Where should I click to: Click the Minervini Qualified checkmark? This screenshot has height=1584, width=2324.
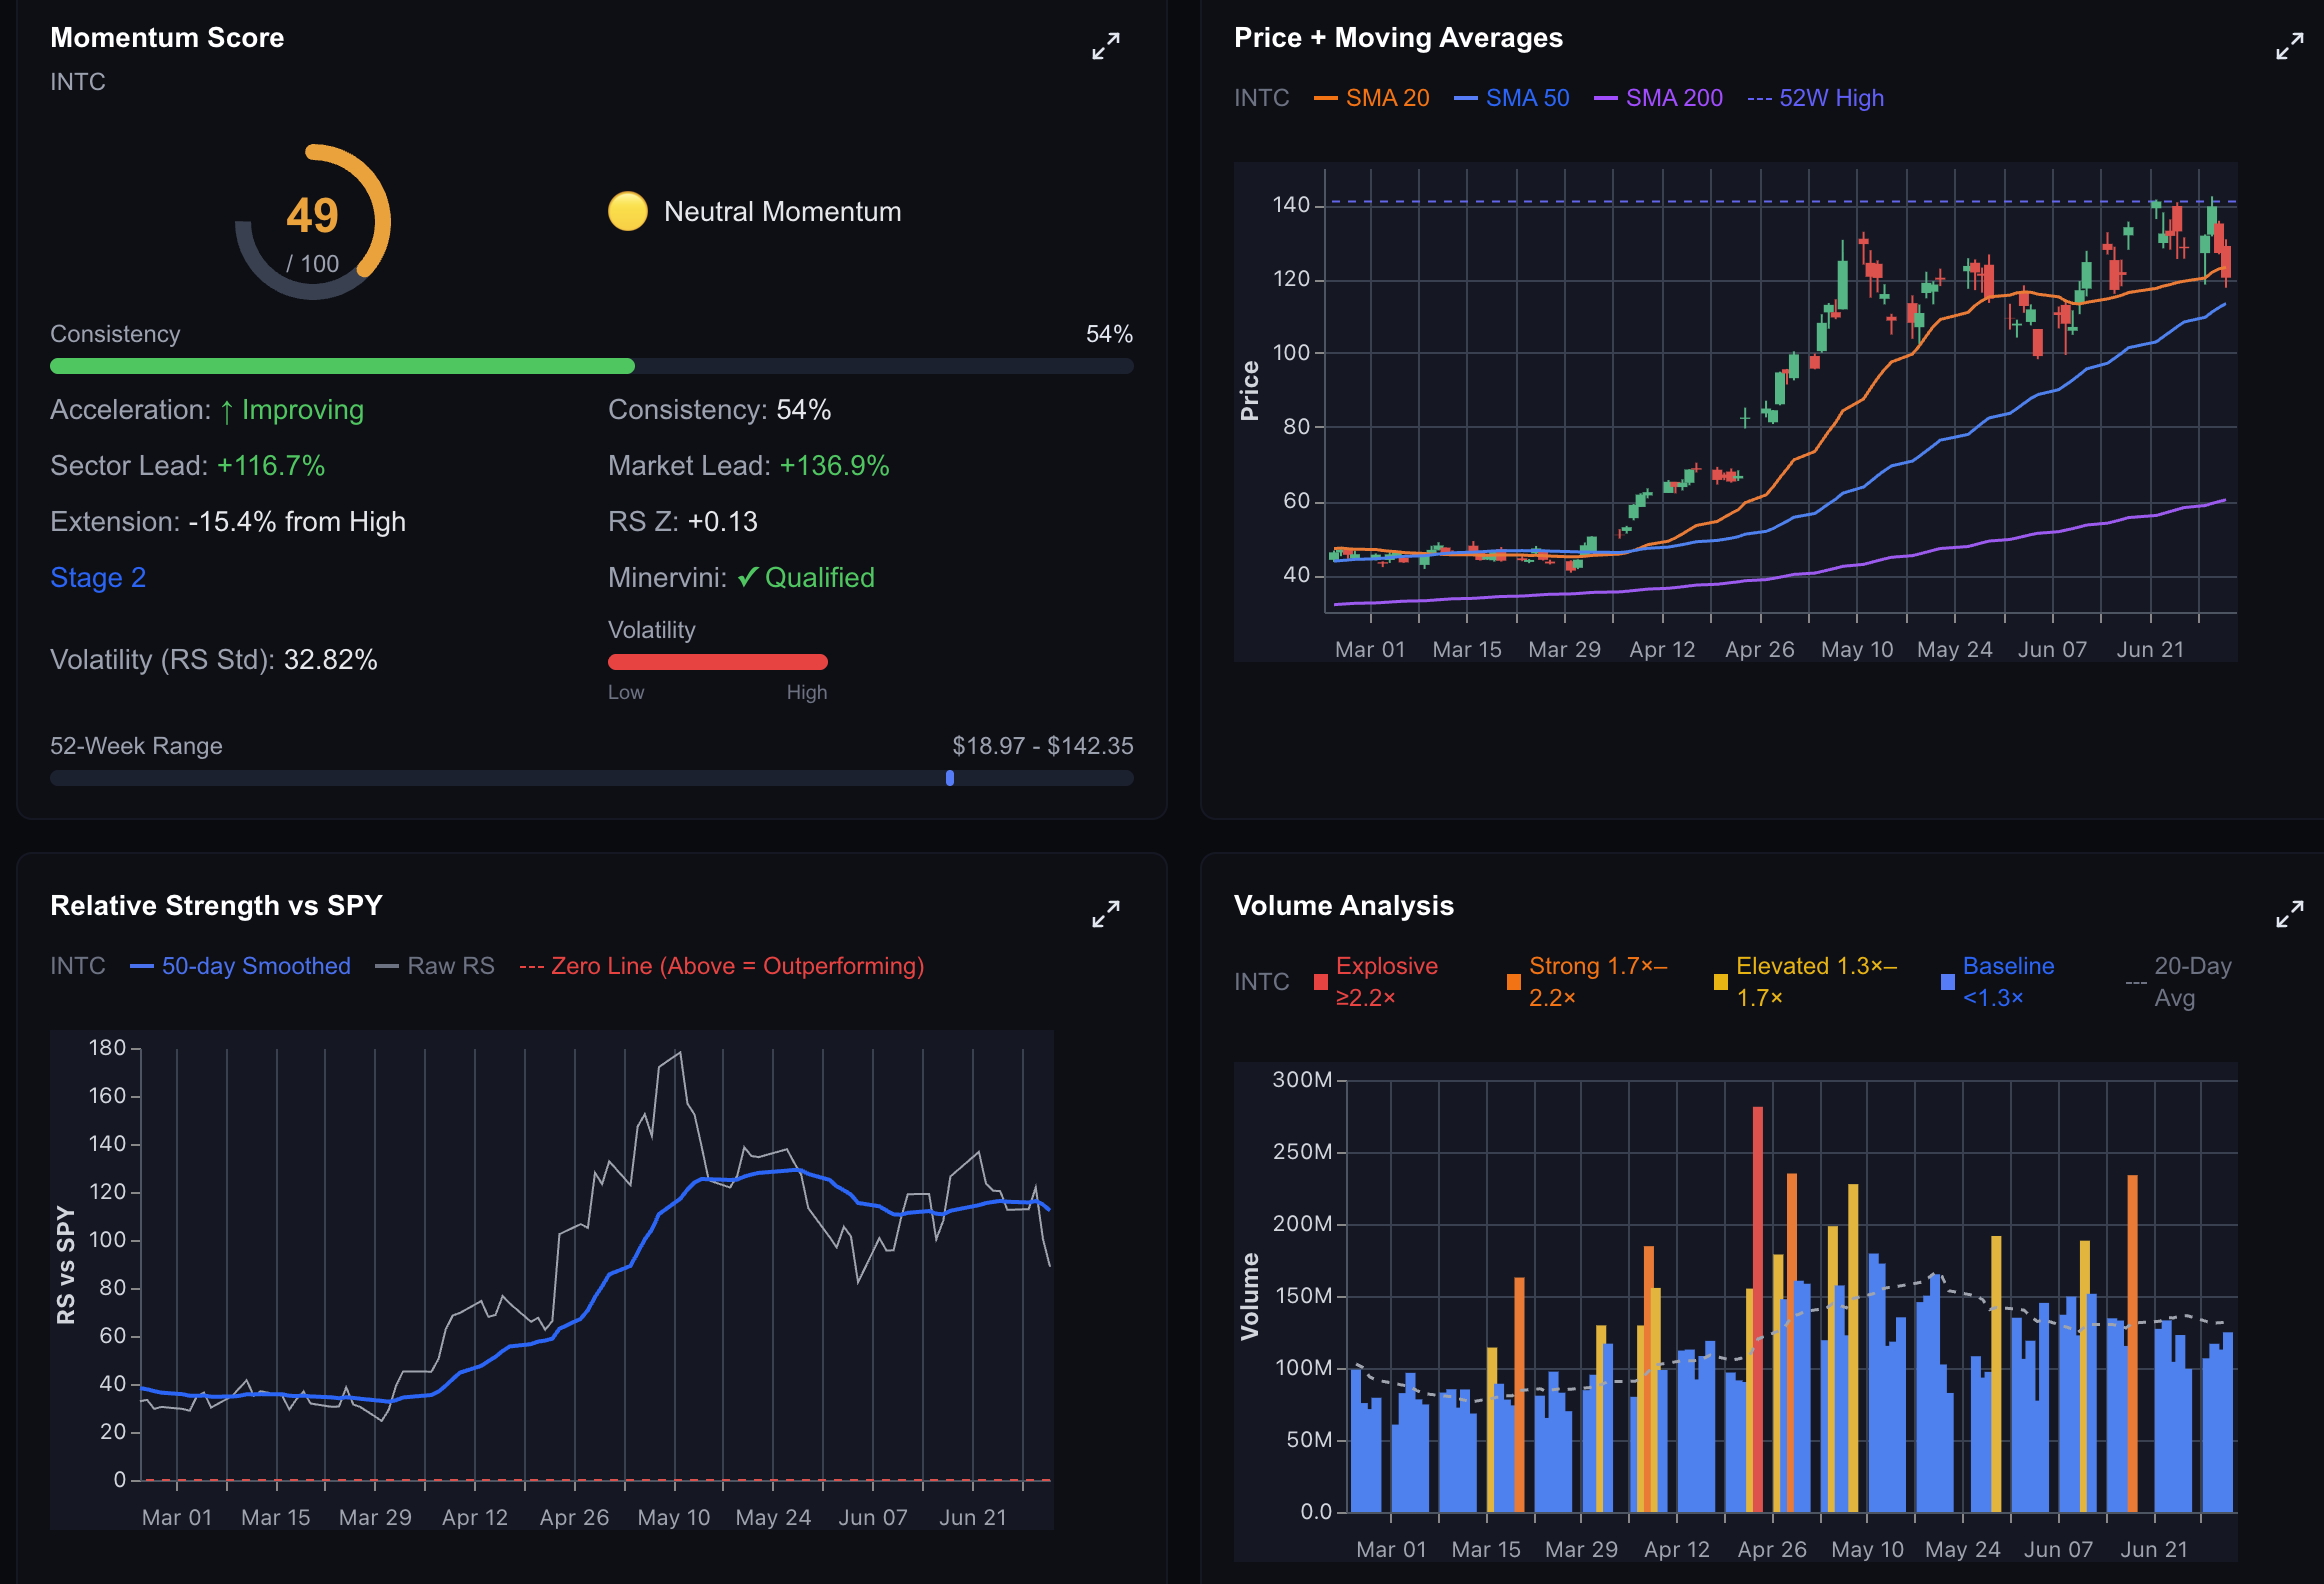747,578
